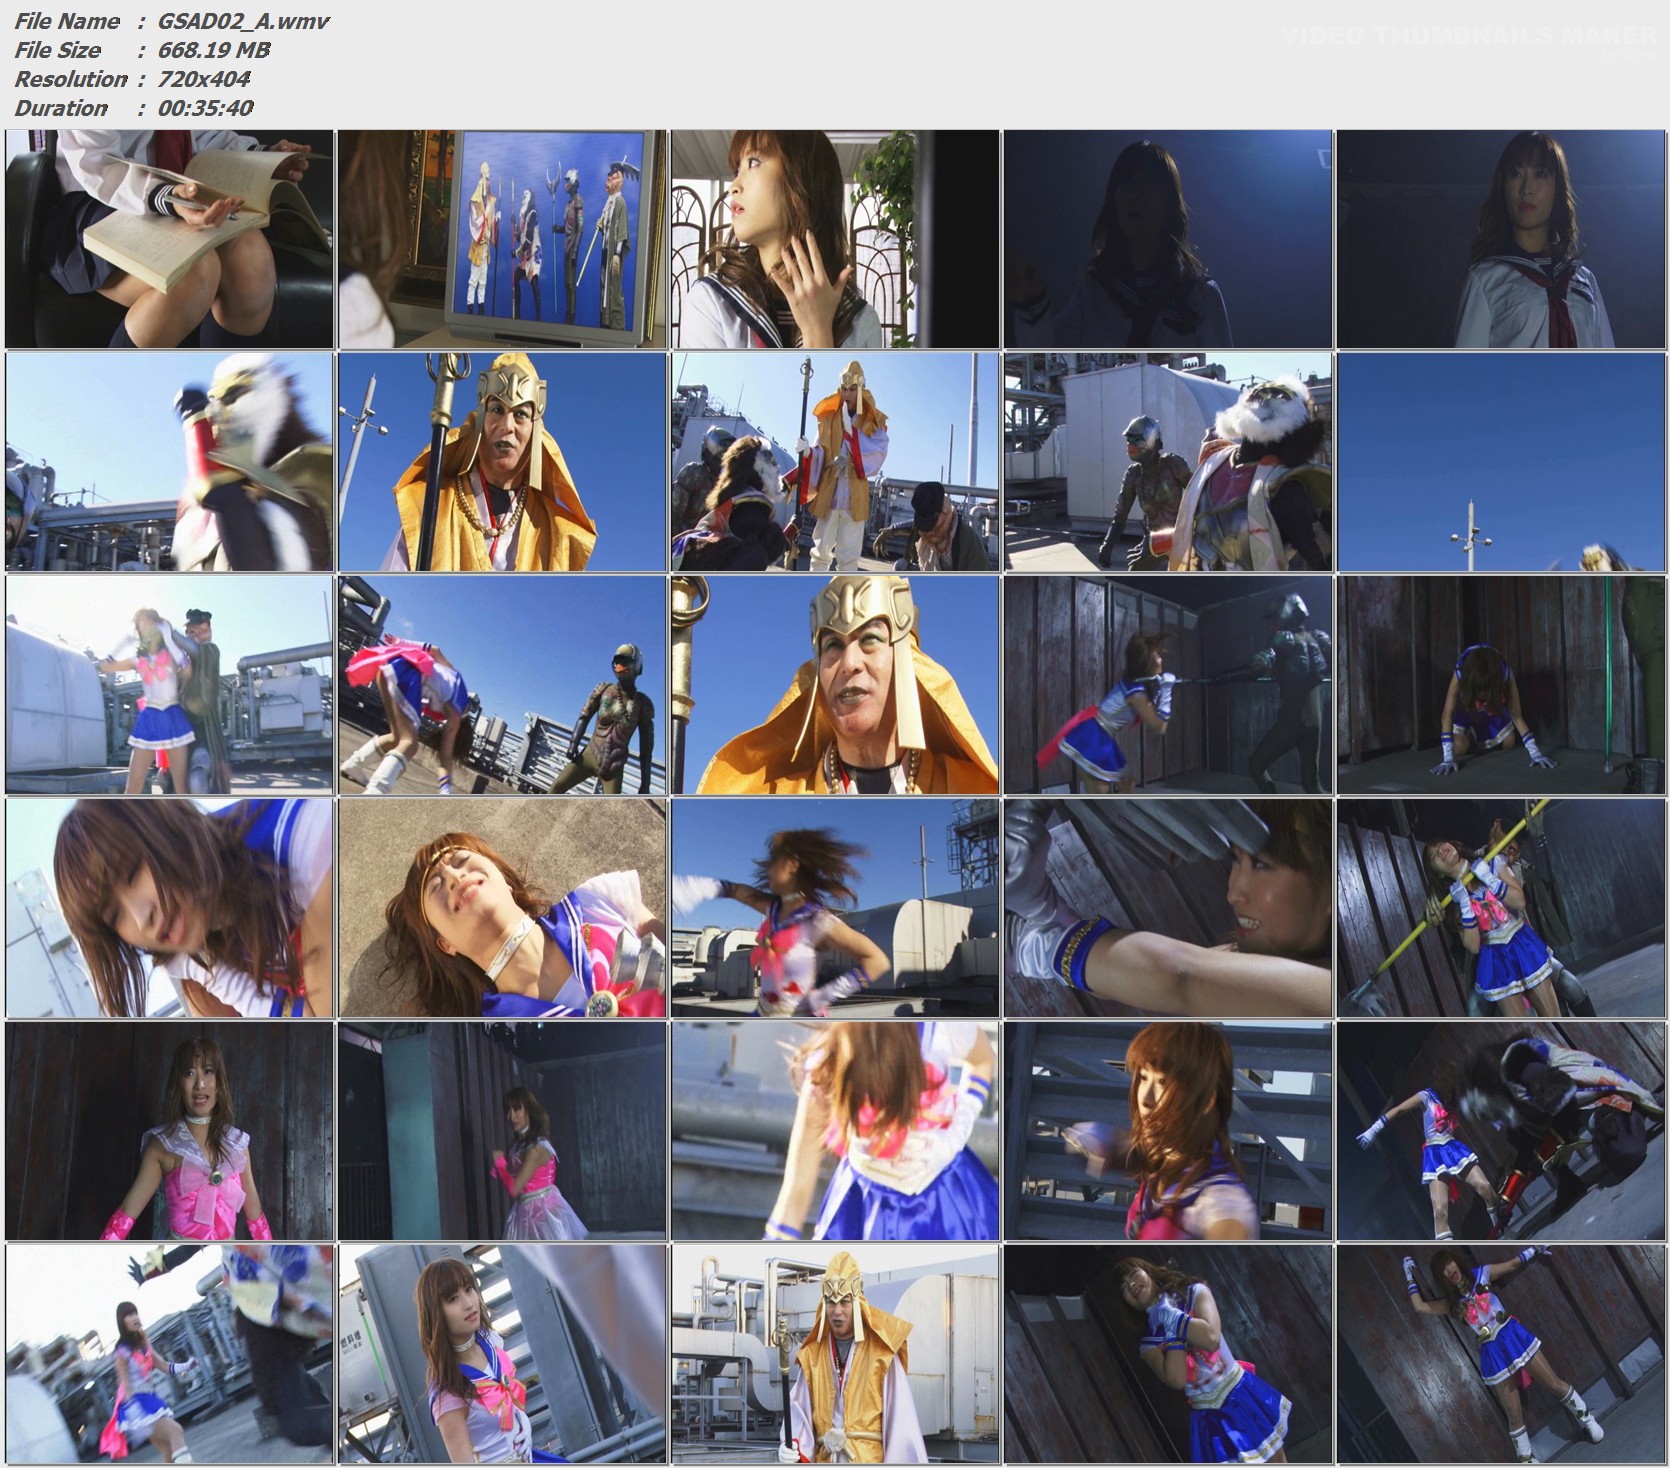Select heroine clutching chest against wooden wall thumbnail
The height and width of the screenshot is (1468, 1670).
1168,1354
